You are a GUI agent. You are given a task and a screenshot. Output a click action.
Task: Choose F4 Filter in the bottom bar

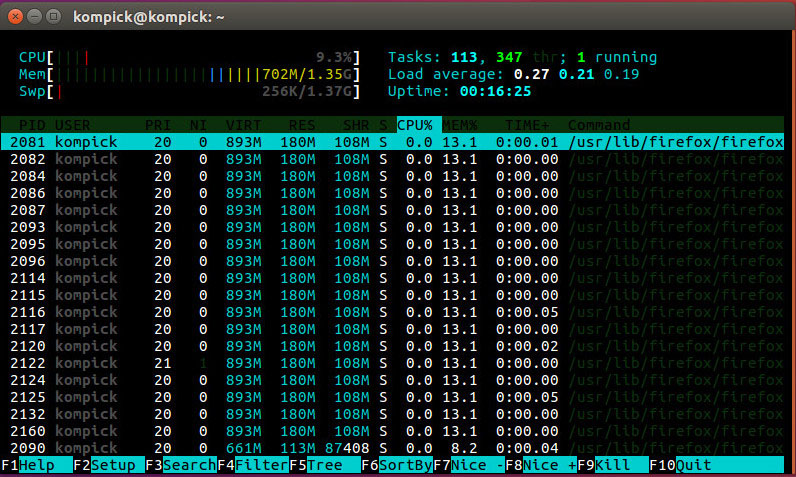pyautogui.click(x=253, y=465)
